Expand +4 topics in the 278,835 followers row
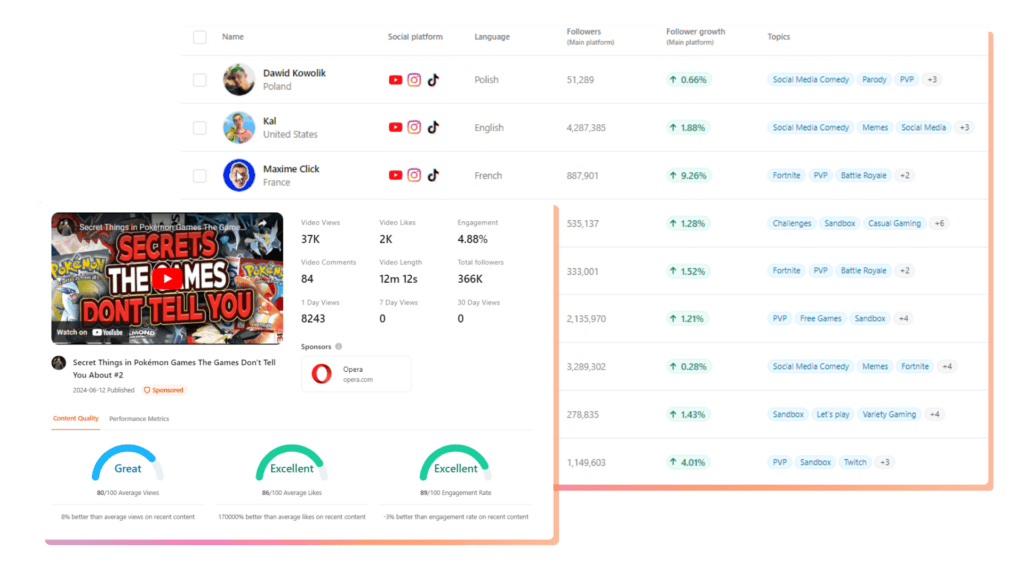 coord(935,414)
